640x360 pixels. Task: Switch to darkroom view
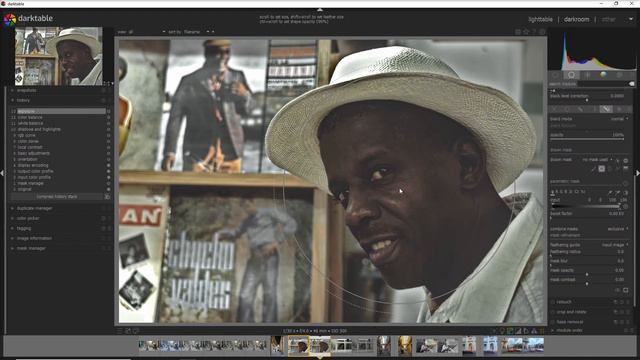[x=576, y=19]
